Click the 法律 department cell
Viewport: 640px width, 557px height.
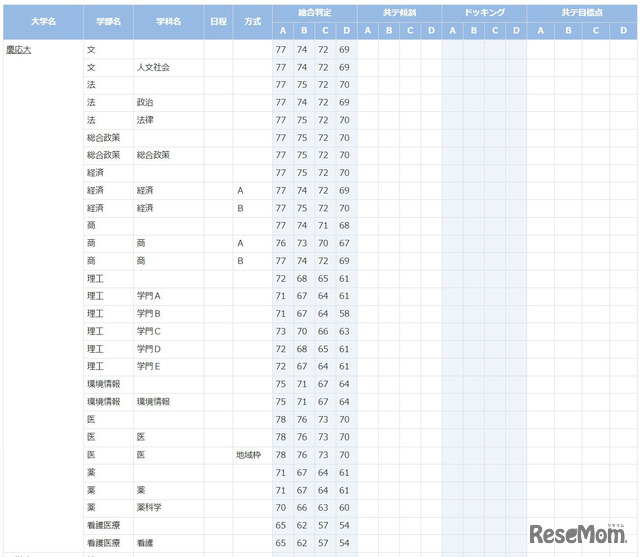tap(145, 120)
